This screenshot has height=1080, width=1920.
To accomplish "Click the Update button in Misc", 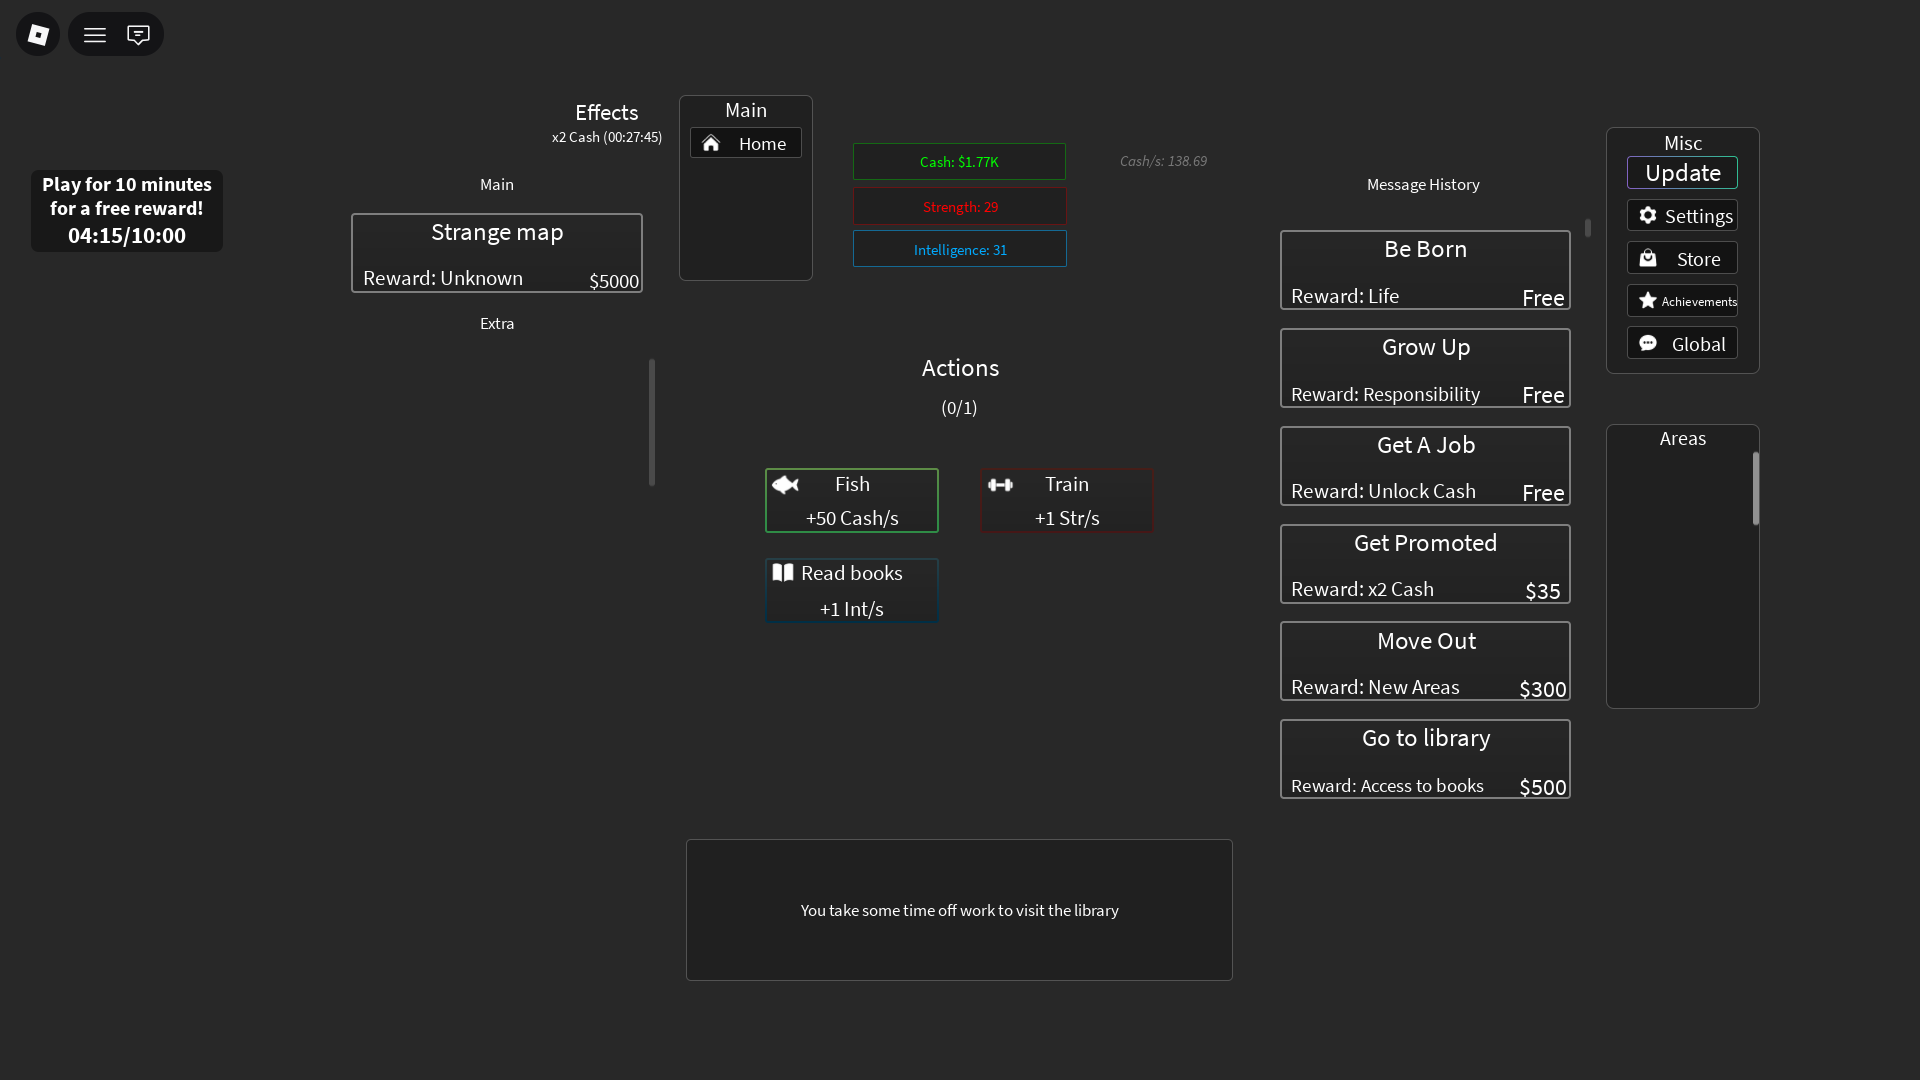I will [x=1682, y=173].
